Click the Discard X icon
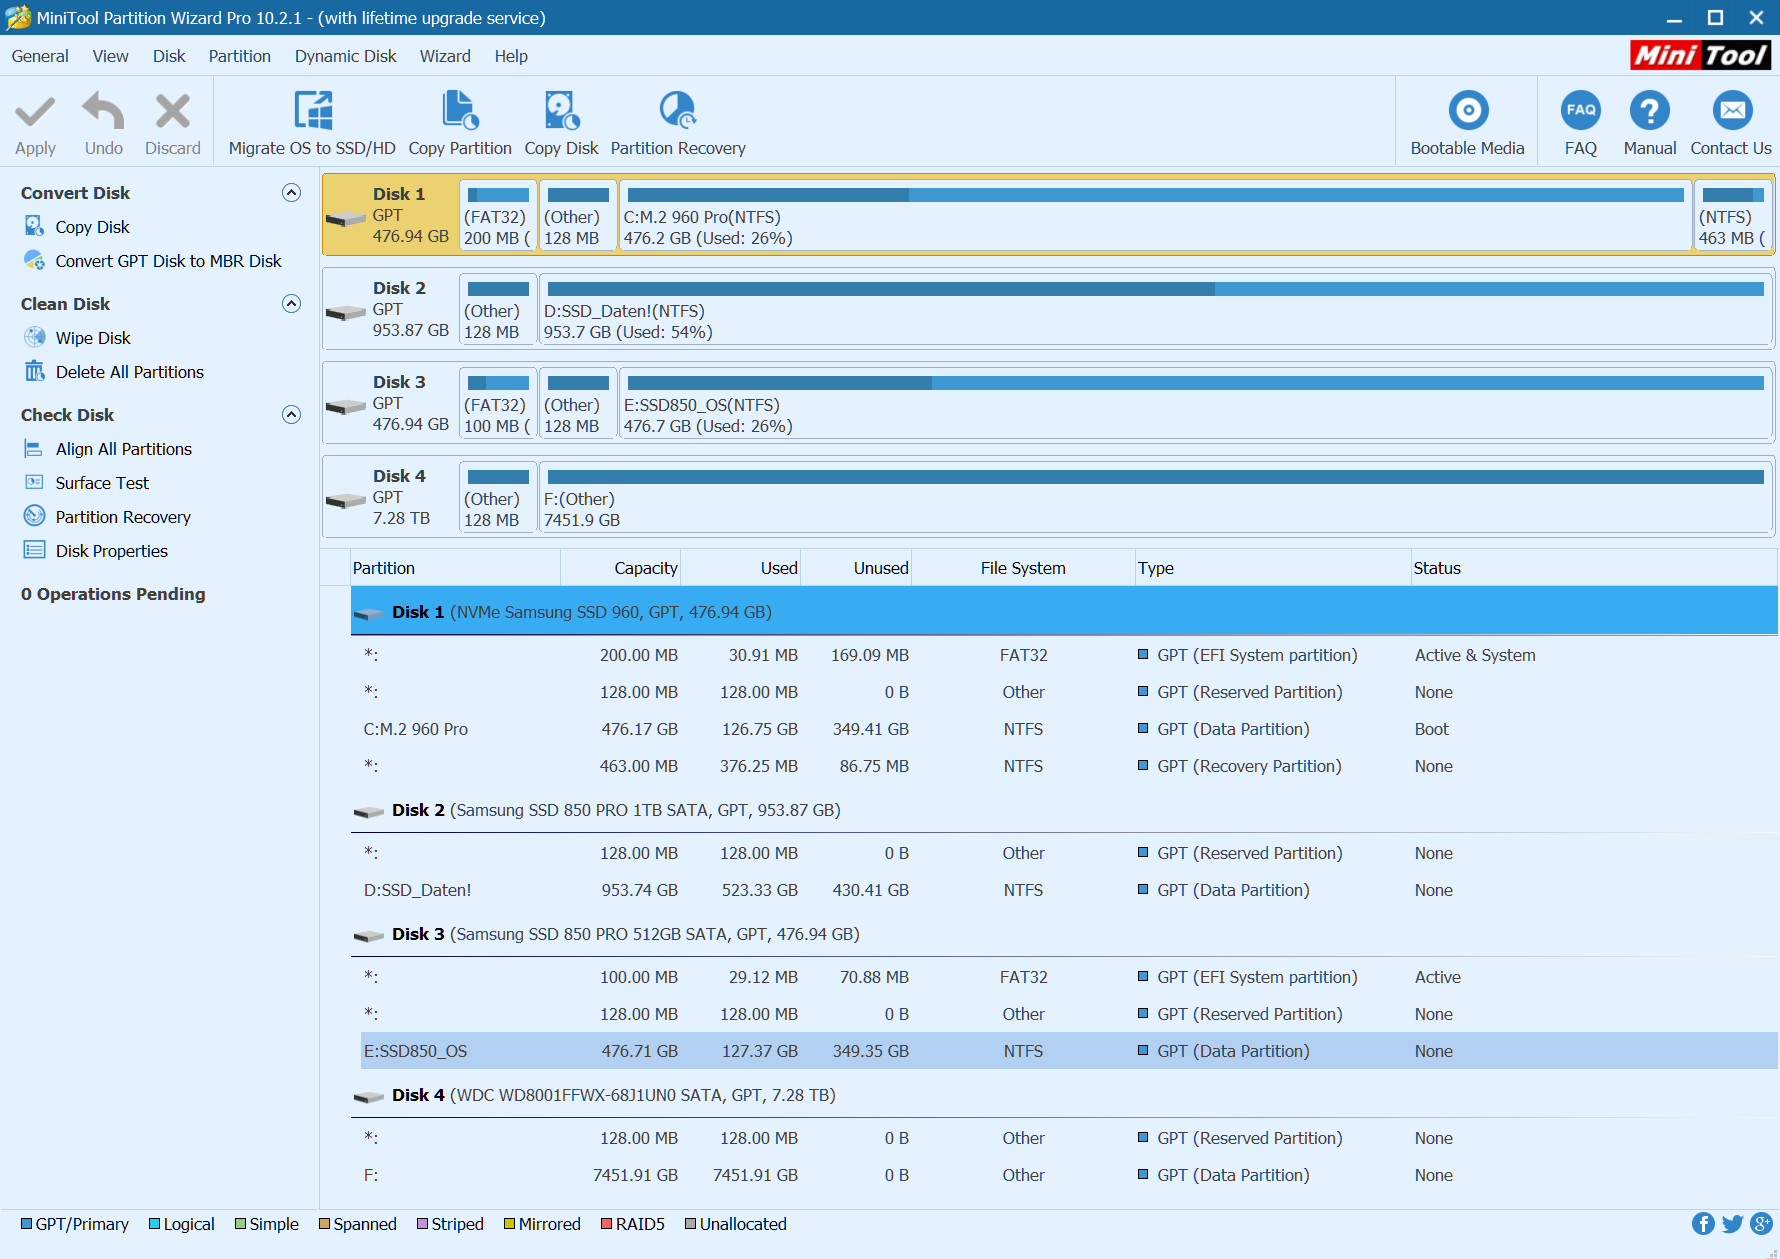The width and height of the screenshot is (1780, 1259). click(173, 111)
